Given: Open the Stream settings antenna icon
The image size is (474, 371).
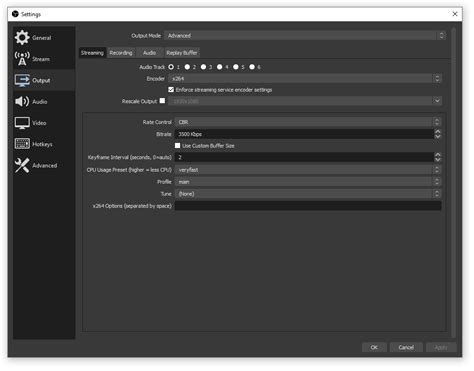Looking at the screenshot, I should (22, 59).
